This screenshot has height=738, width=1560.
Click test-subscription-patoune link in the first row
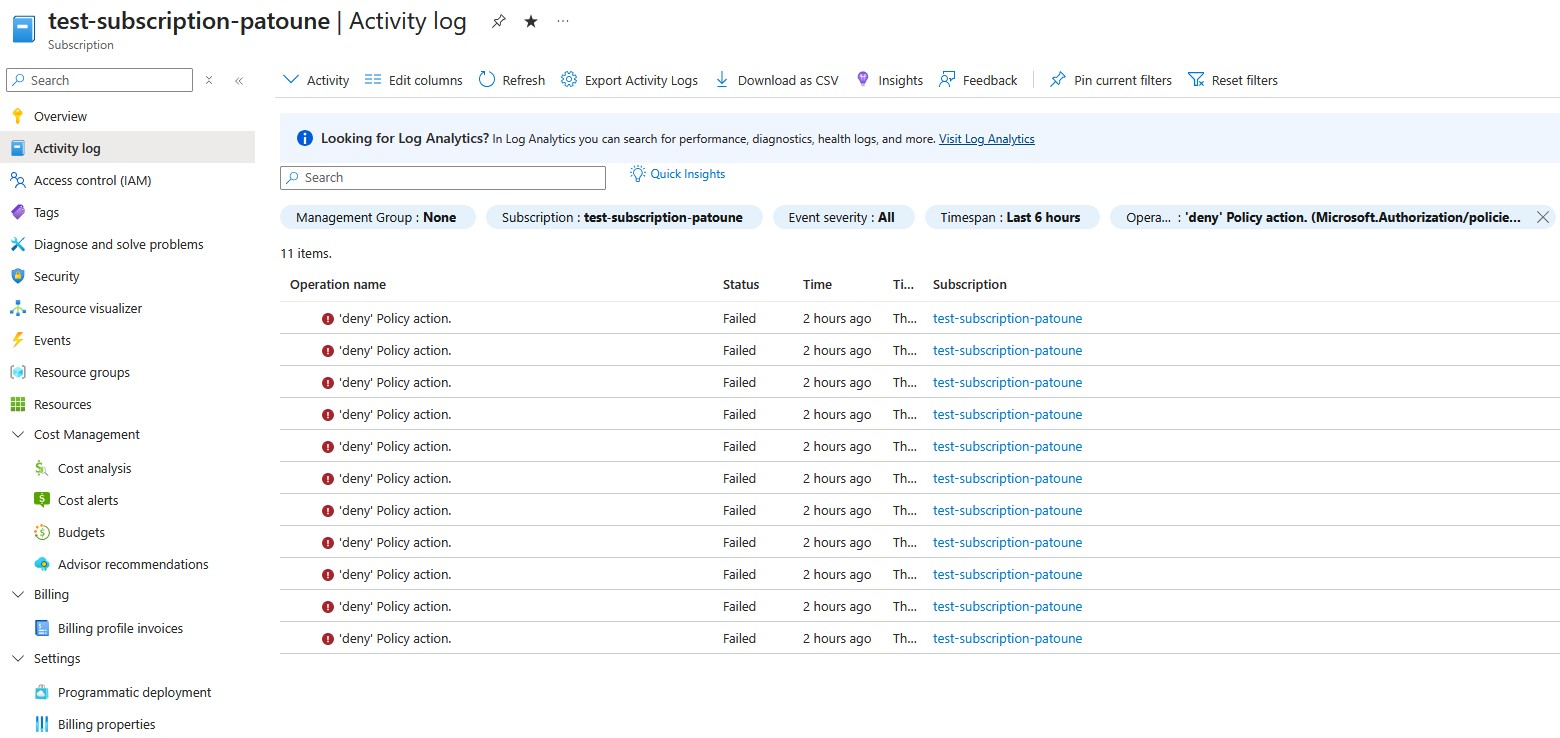click(1007, 318)
